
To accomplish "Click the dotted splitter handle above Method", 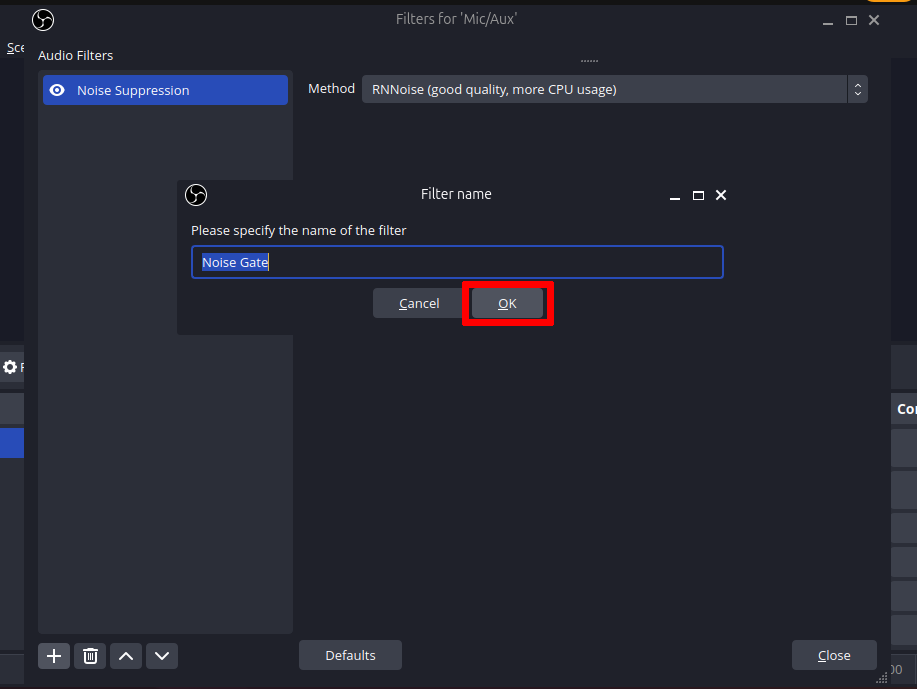I will (x=589, y=62).
